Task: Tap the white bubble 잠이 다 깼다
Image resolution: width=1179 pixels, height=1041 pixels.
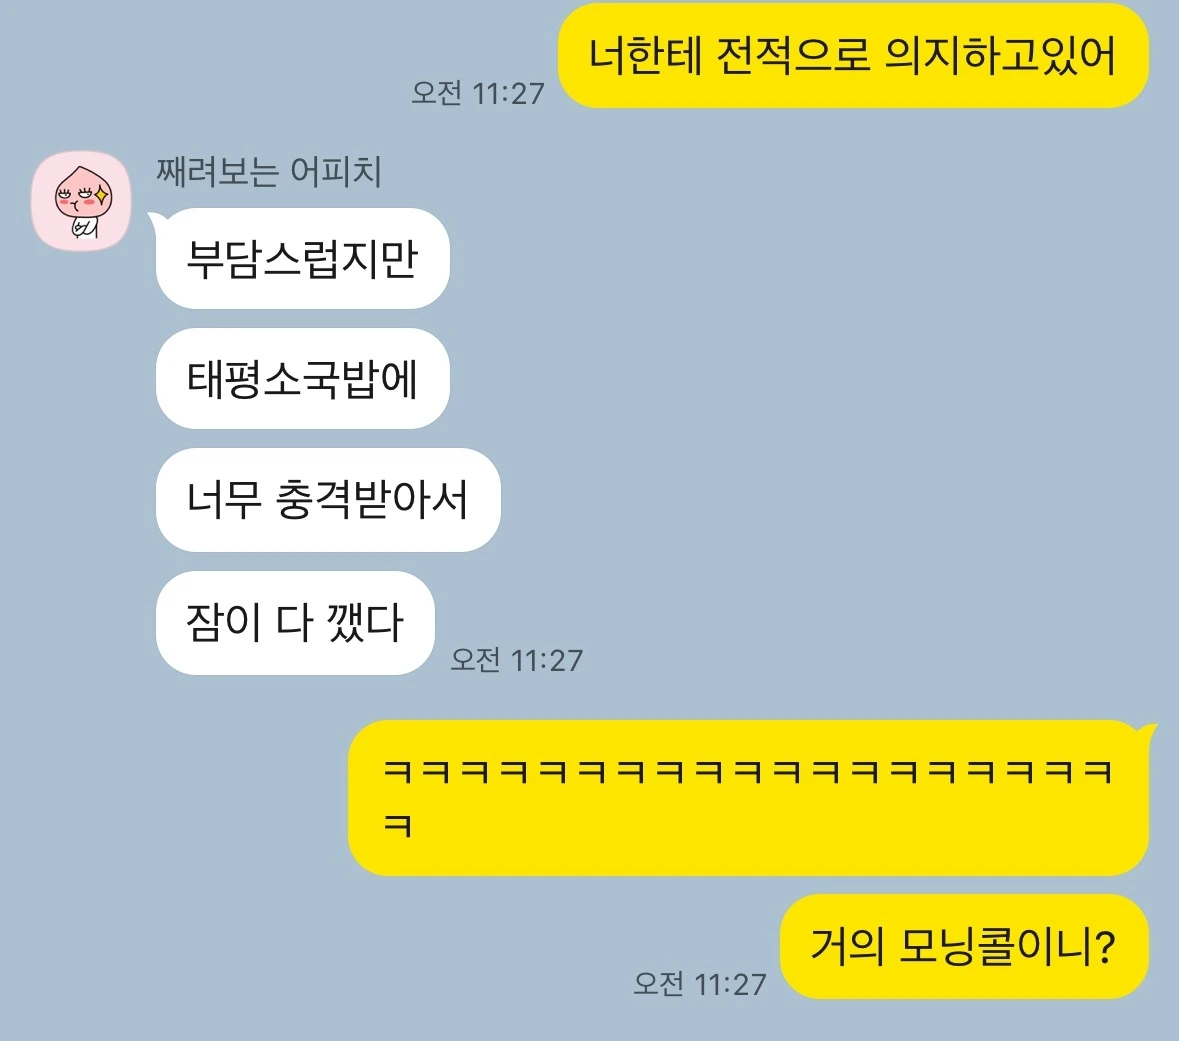Action: [295, 623]
